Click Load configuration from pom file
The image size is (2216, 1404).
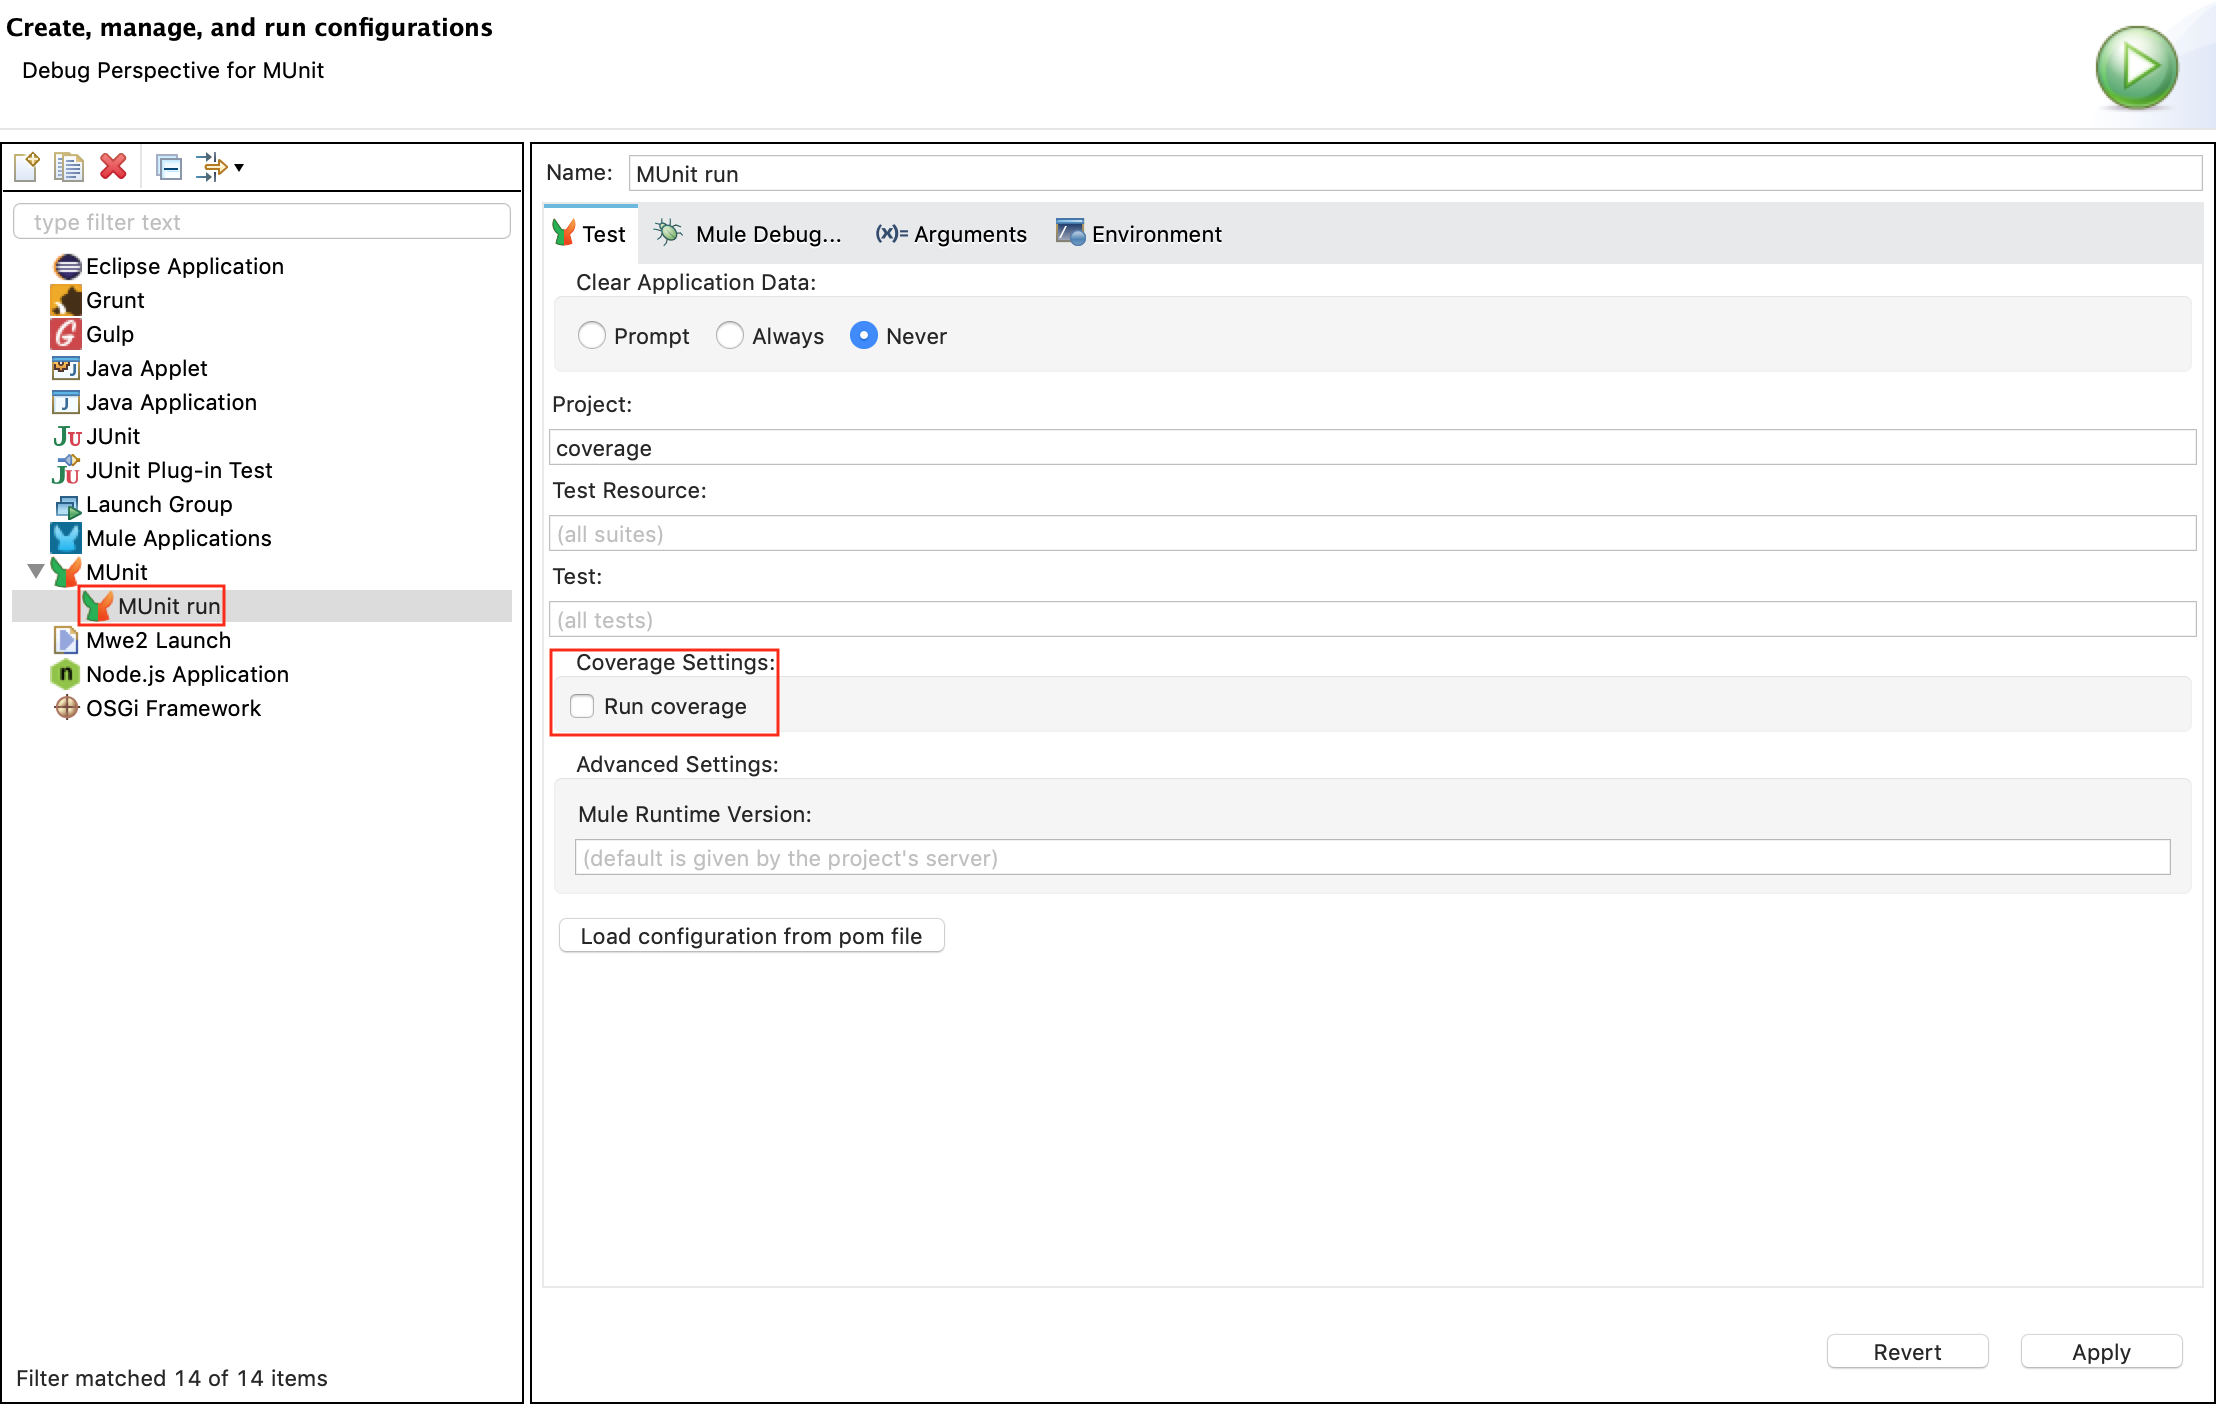(x=751, y=936)
